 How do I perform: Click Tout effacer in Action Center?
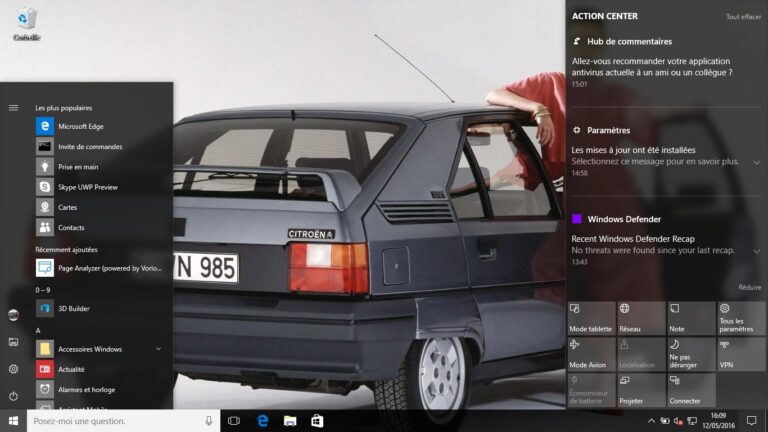pos(743,17)
